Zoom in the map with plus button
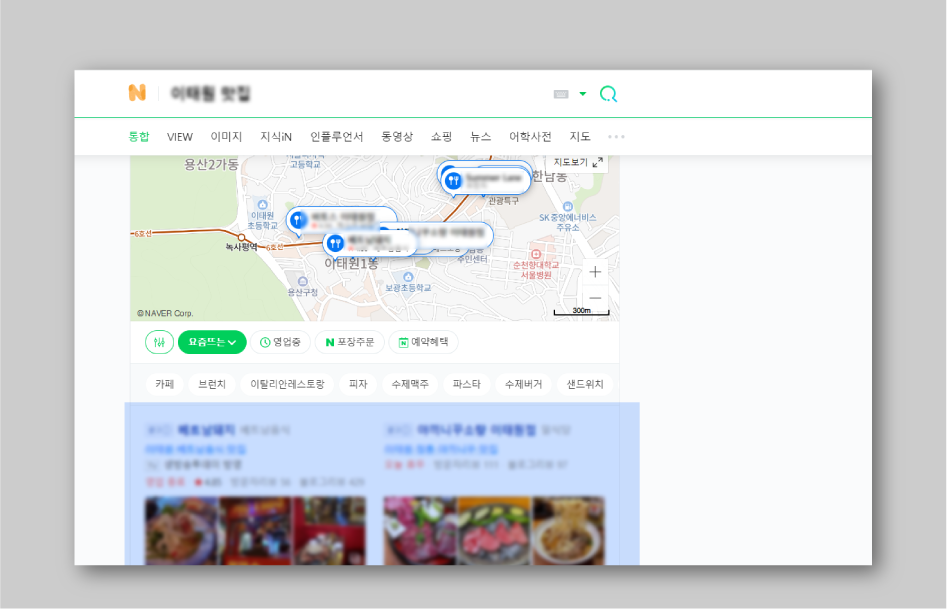 tap(595, 272)
